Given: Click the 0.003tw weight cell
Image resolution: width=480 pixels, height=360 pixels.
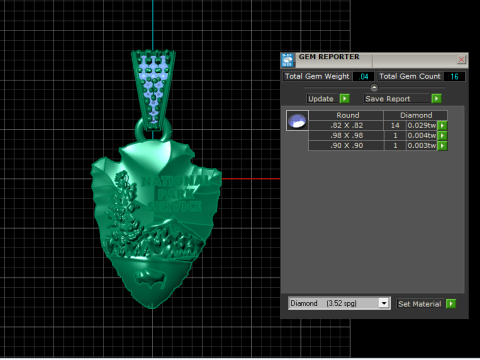Looking at the screenshot, I should click(x=422, y=146).
